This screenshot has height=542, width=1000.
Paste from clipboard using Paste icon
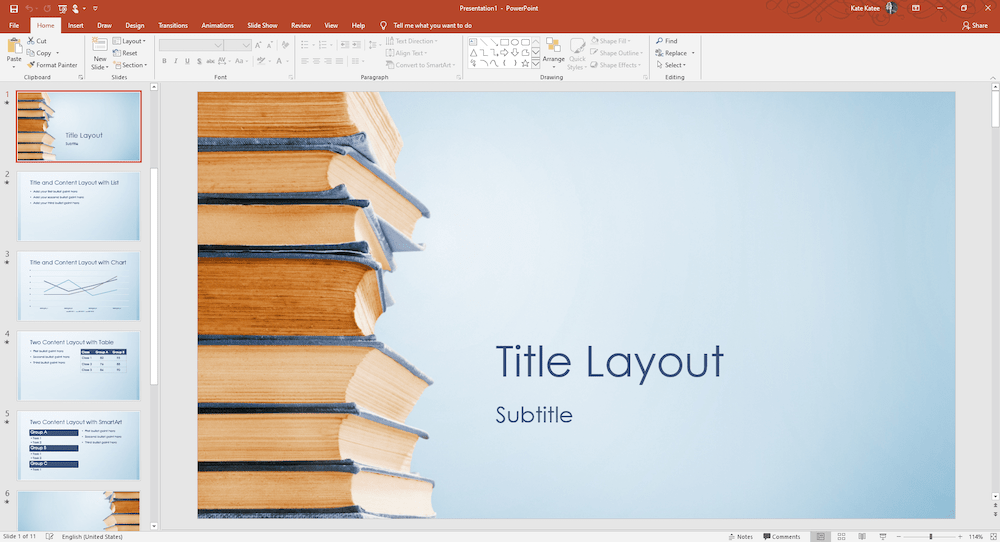pos(14,47)
